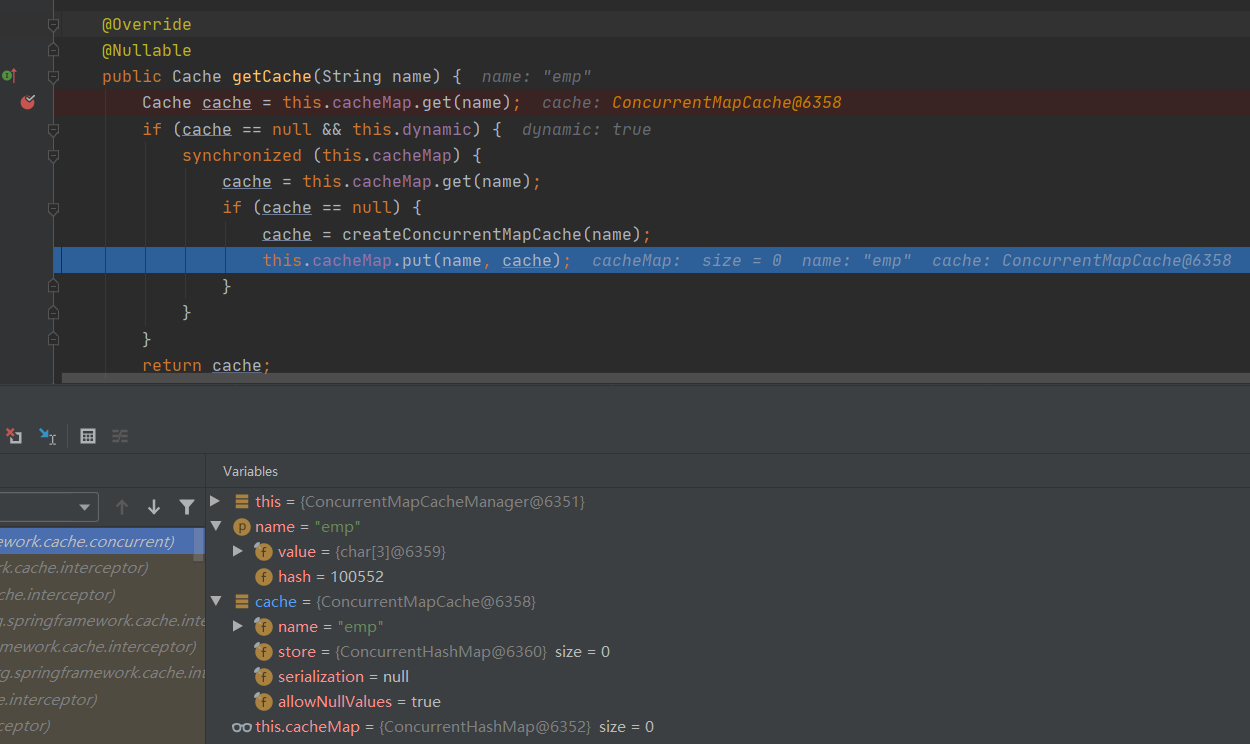This screenshot has height=744, width=1250.
Task: Click the inline hint 'cache: ConcurrentMapCache@6358' on breakpoint line
Action: [x=692, y=102]
